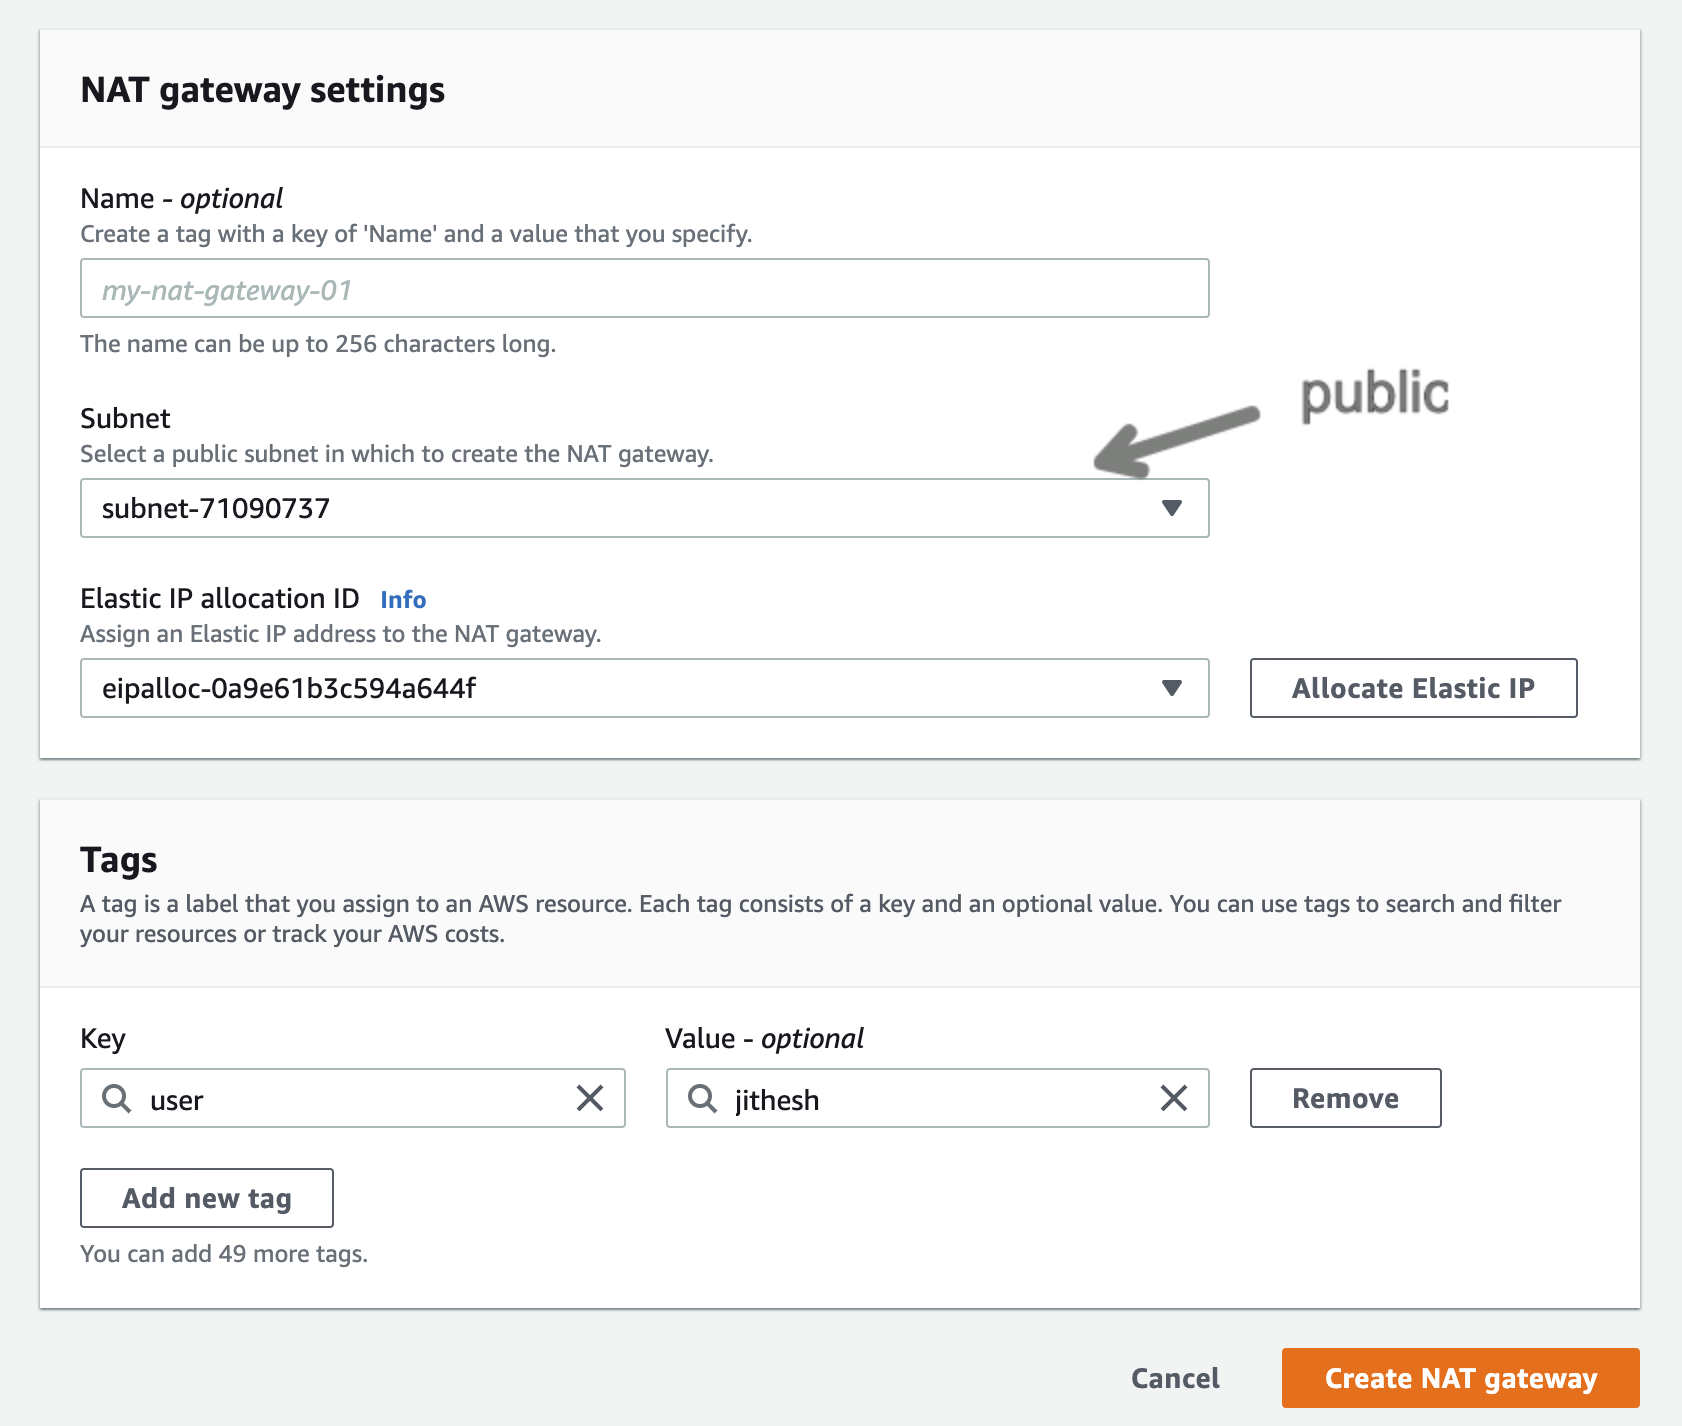Clear the tag key field X icon
The height and width of the screenshot is (1426, 1682).
(590, 1098)
